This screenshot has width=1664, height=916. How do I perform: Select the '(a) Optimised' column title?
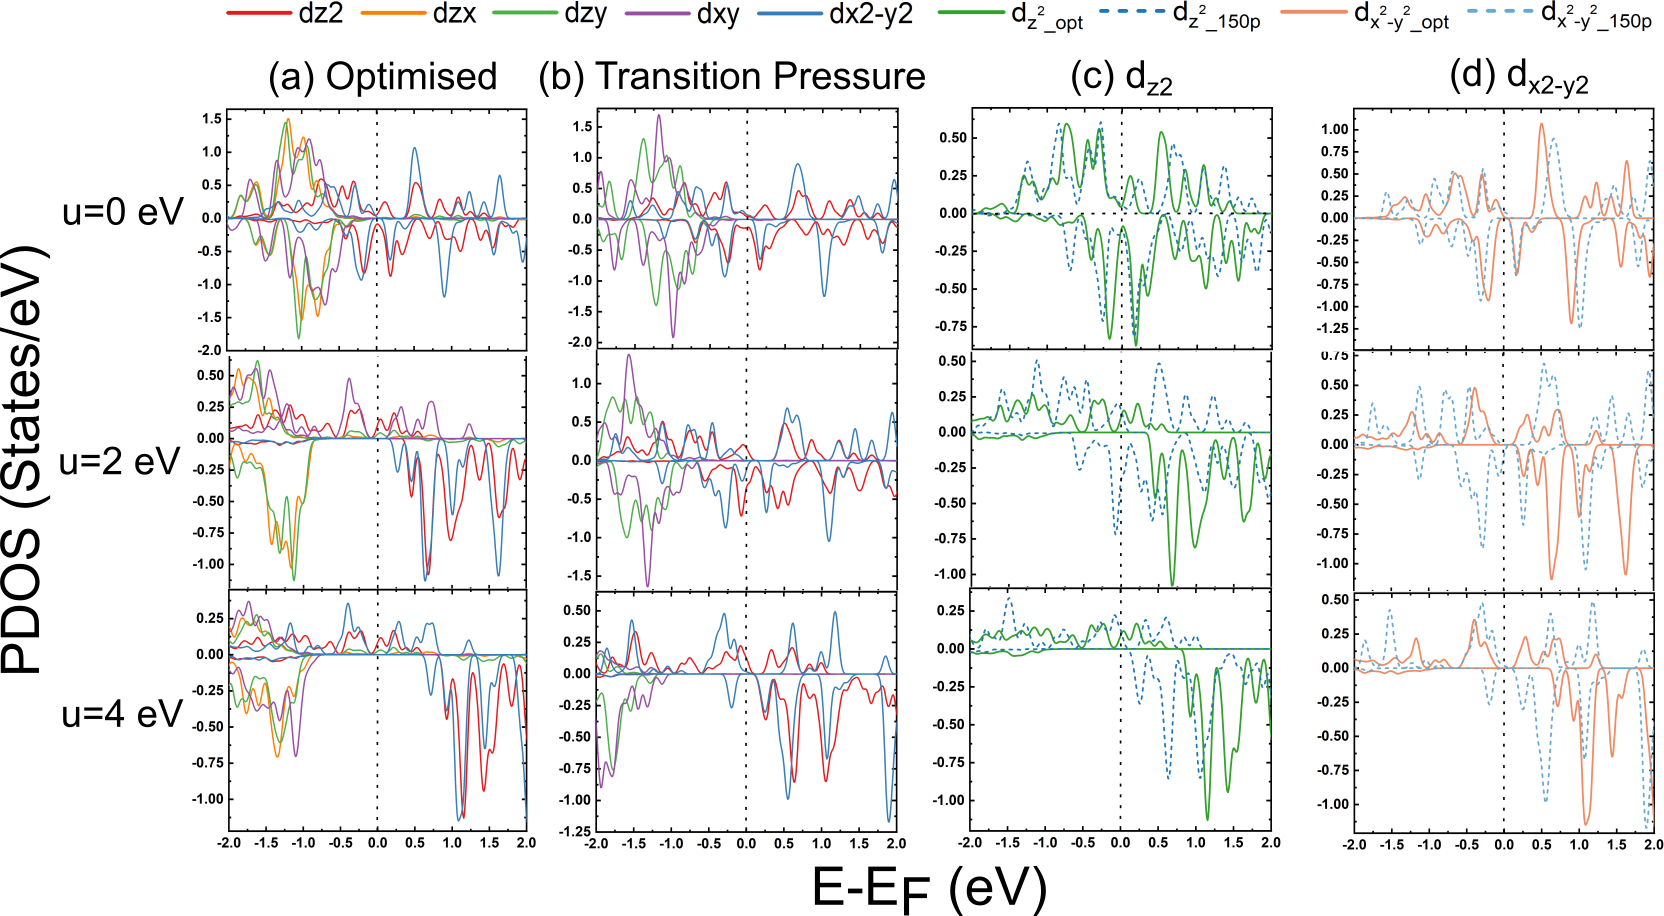(x=383, y=77)
